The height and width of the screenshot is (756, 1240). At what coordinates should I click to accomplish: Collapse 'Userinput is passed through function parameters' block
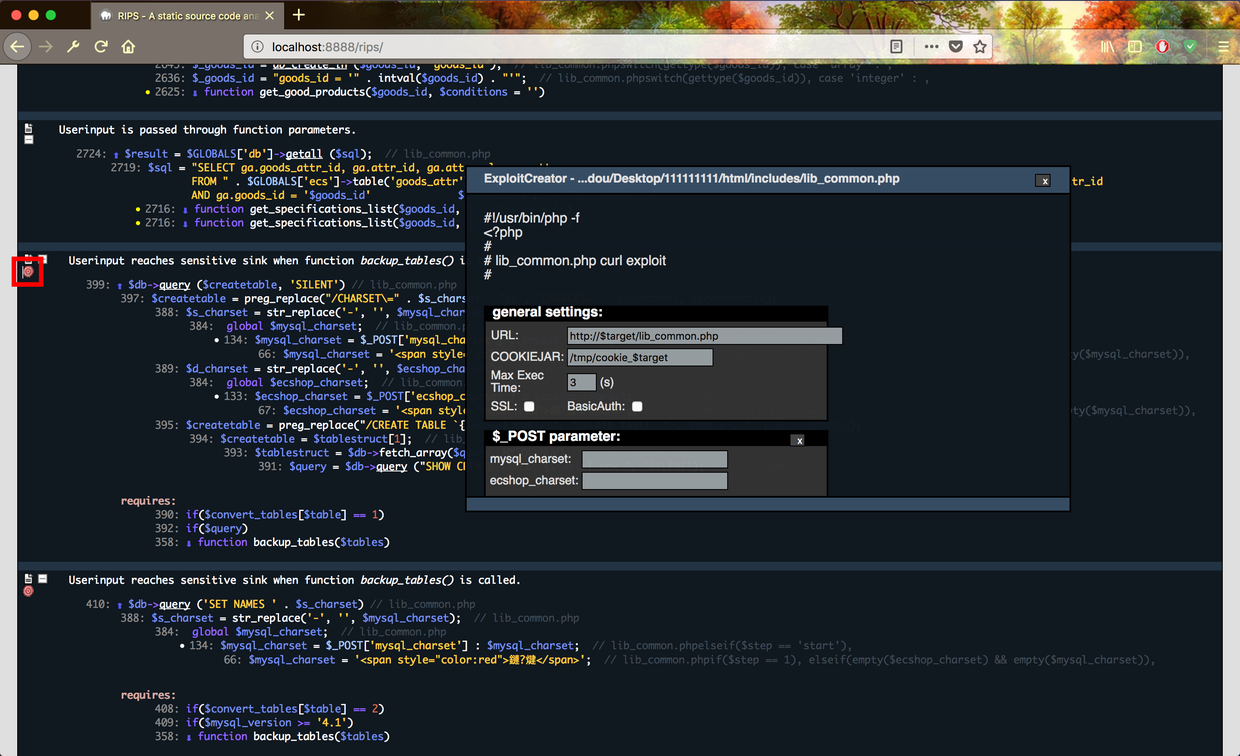(x=28, y=140)
